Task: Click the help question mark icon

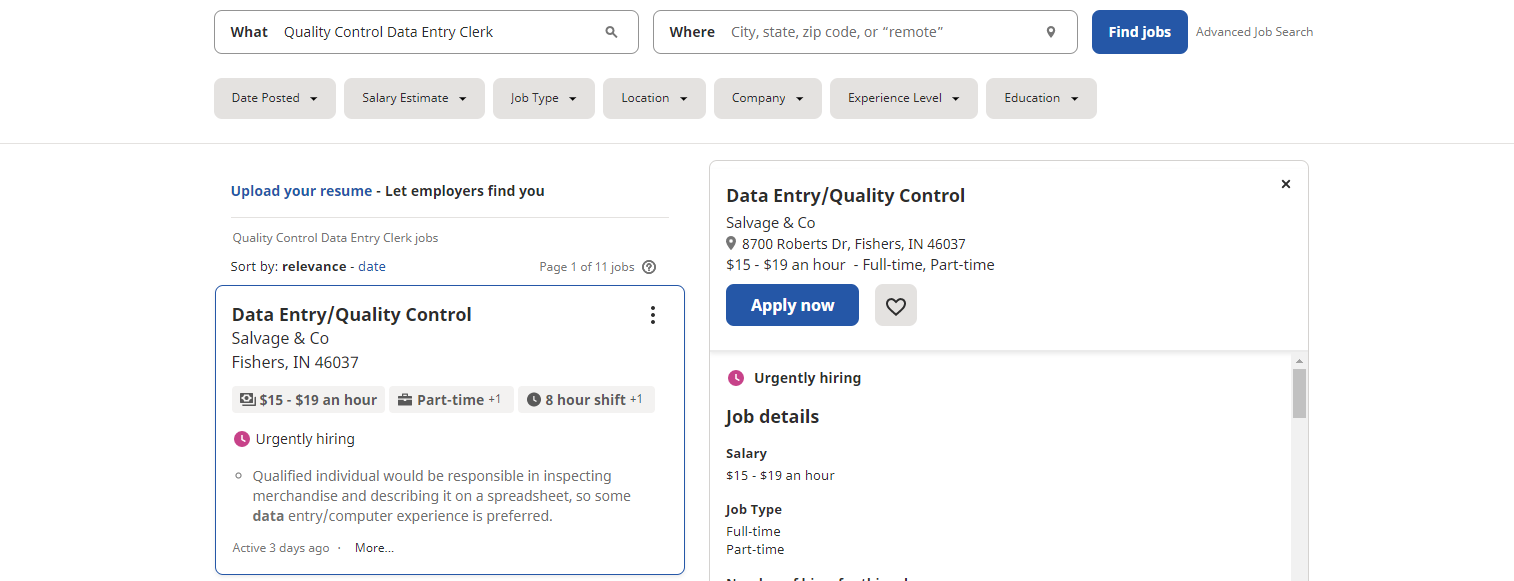Action: click(649, 267)
